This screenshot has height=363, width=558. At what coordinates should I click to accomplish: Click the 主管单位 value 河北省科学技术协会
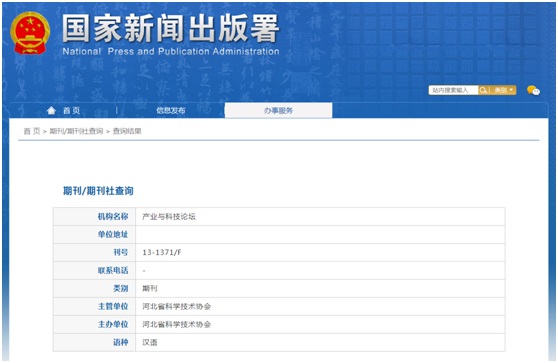[177, 306]
